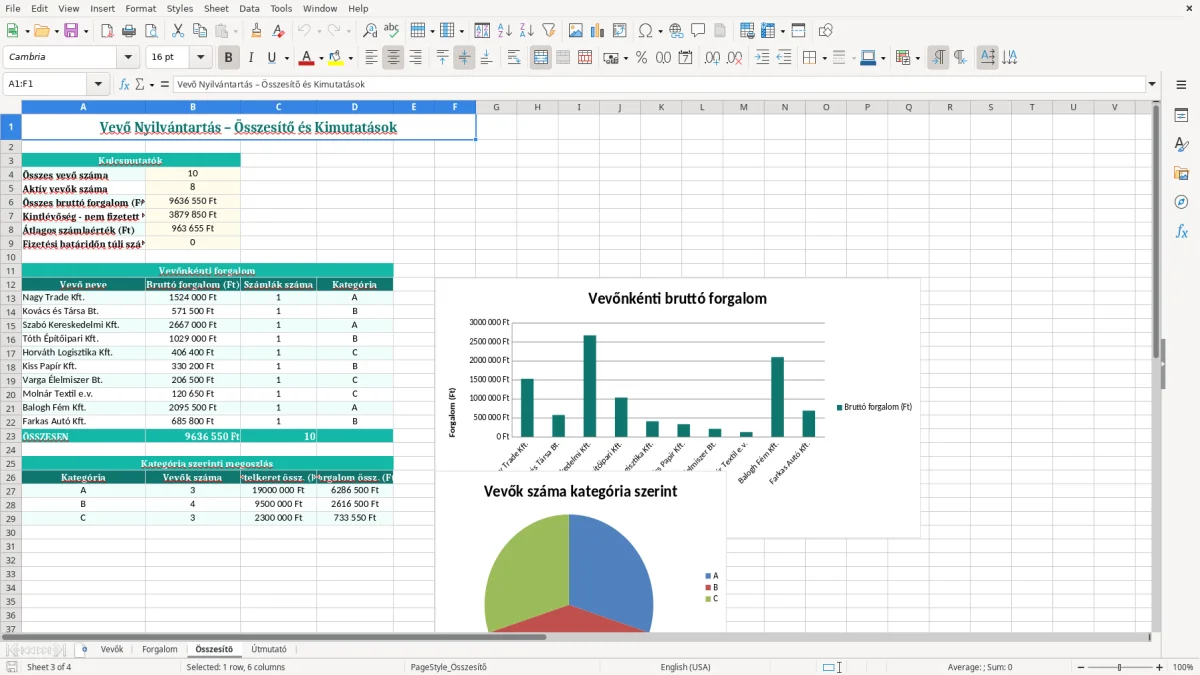
Task: Click zoom out minus button
Action: click(x=1081, y=667)
